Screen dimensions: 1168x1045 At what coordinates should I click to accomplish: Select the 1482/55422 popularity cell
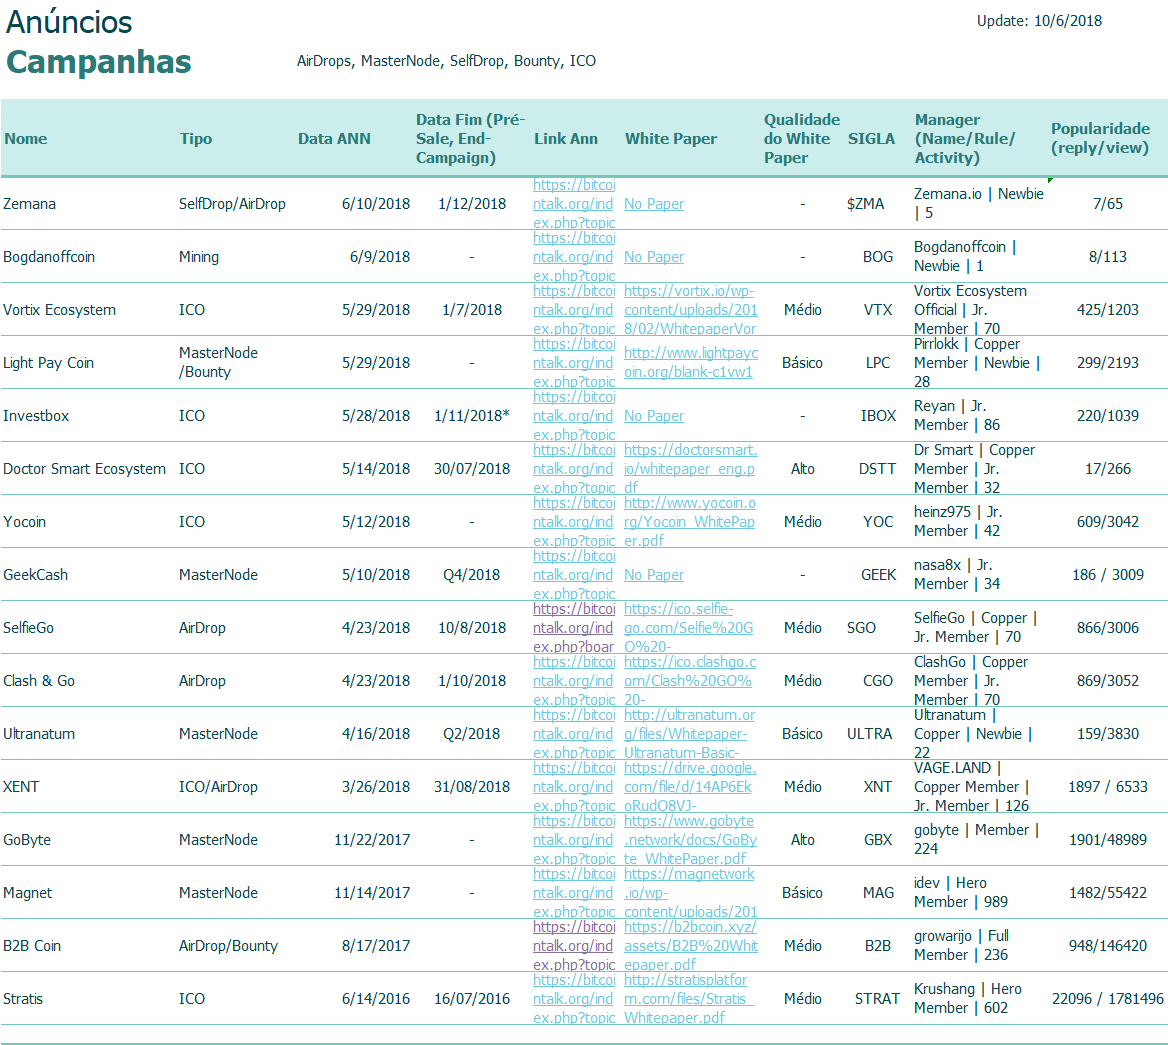(x=1108, y=892)
